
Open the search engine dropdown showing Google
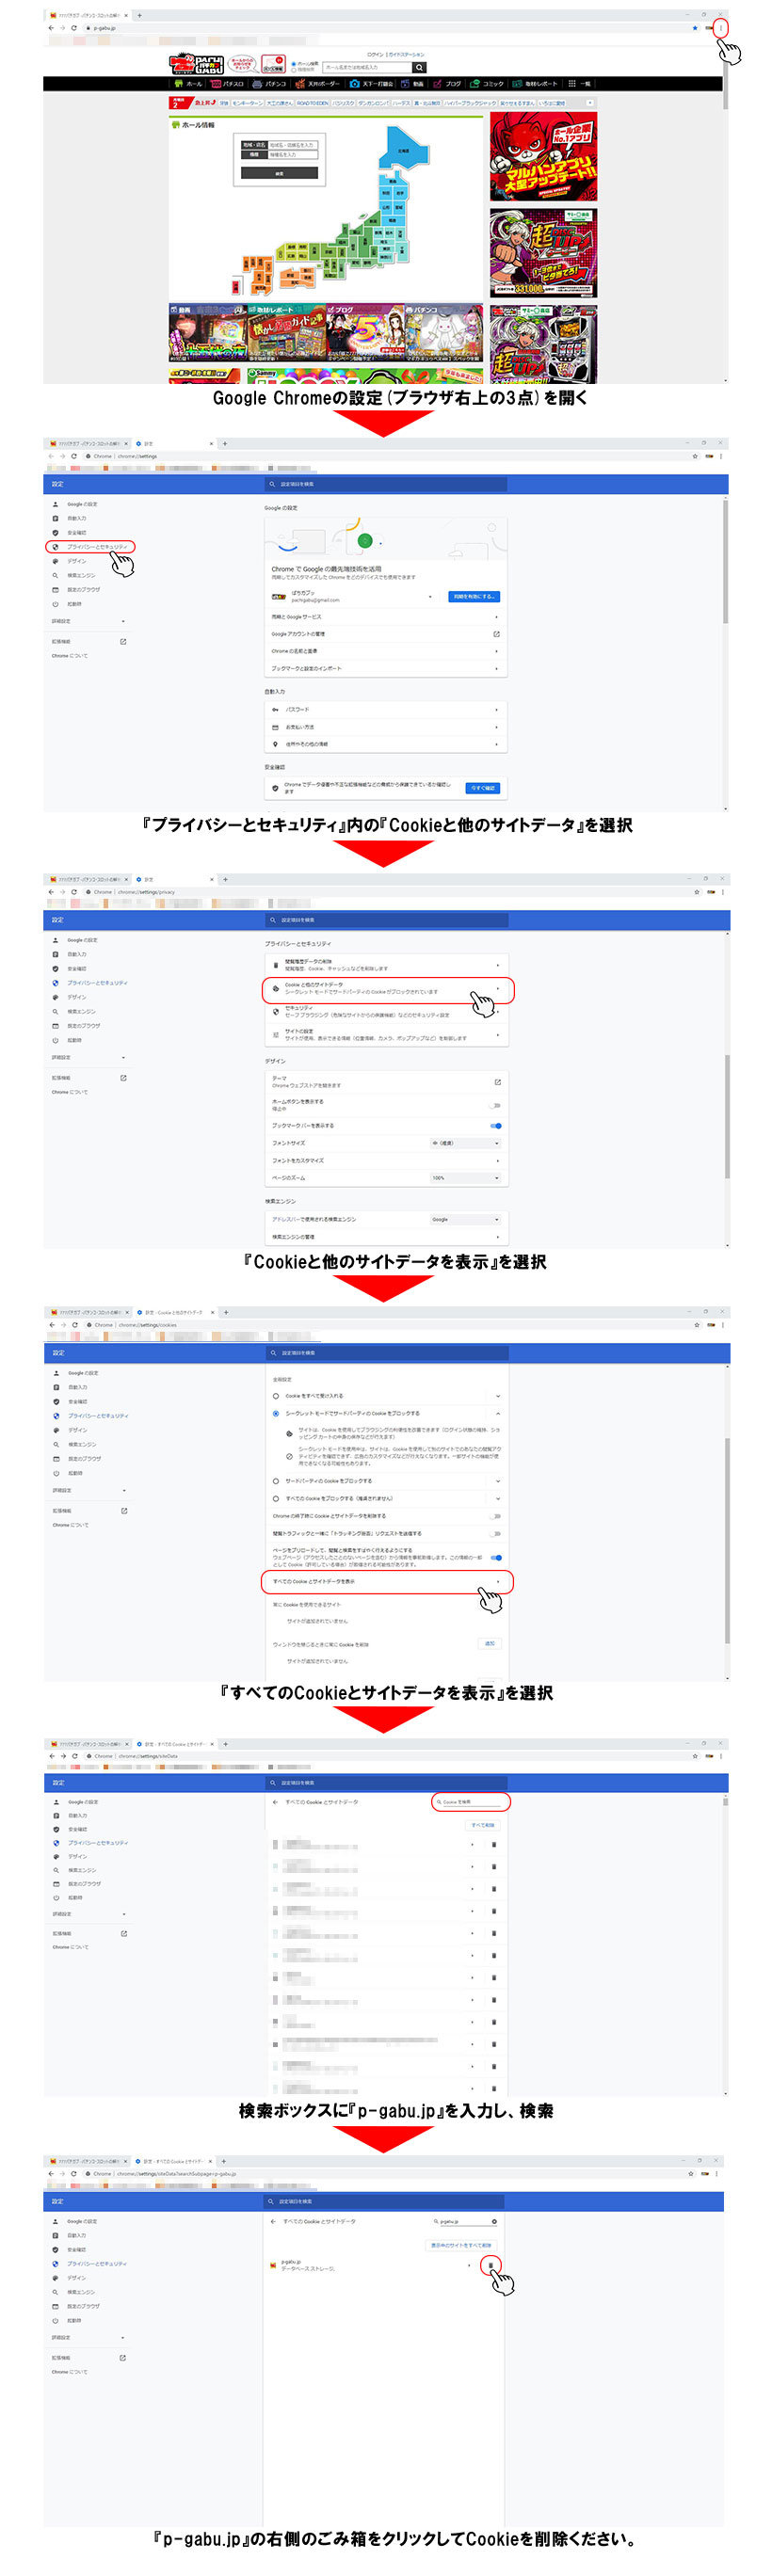pos(465,1219)
